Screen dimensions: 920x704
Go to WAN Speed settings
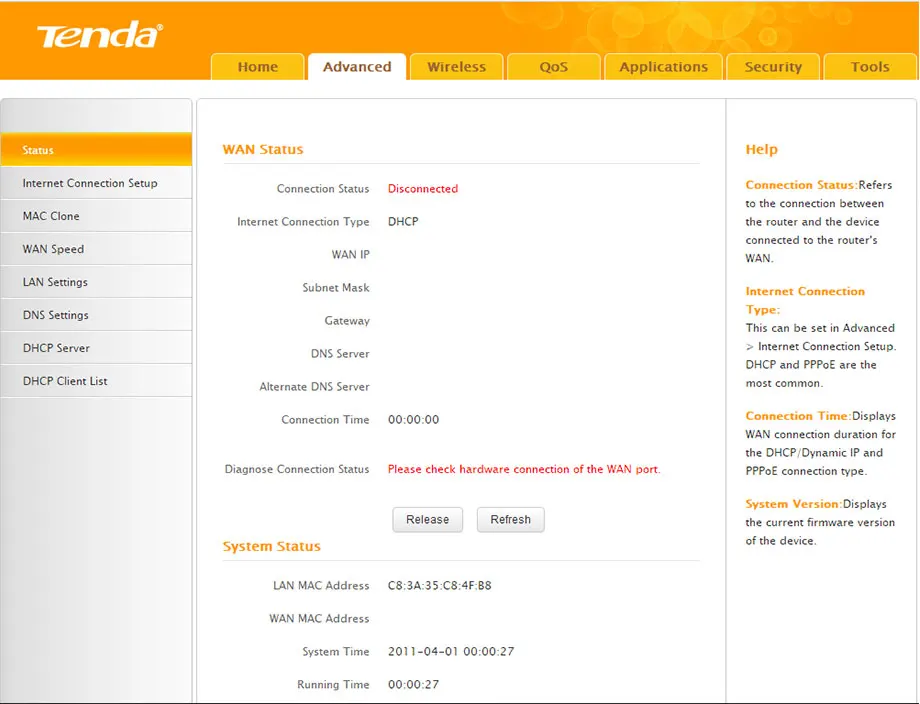tap(96, 249)
